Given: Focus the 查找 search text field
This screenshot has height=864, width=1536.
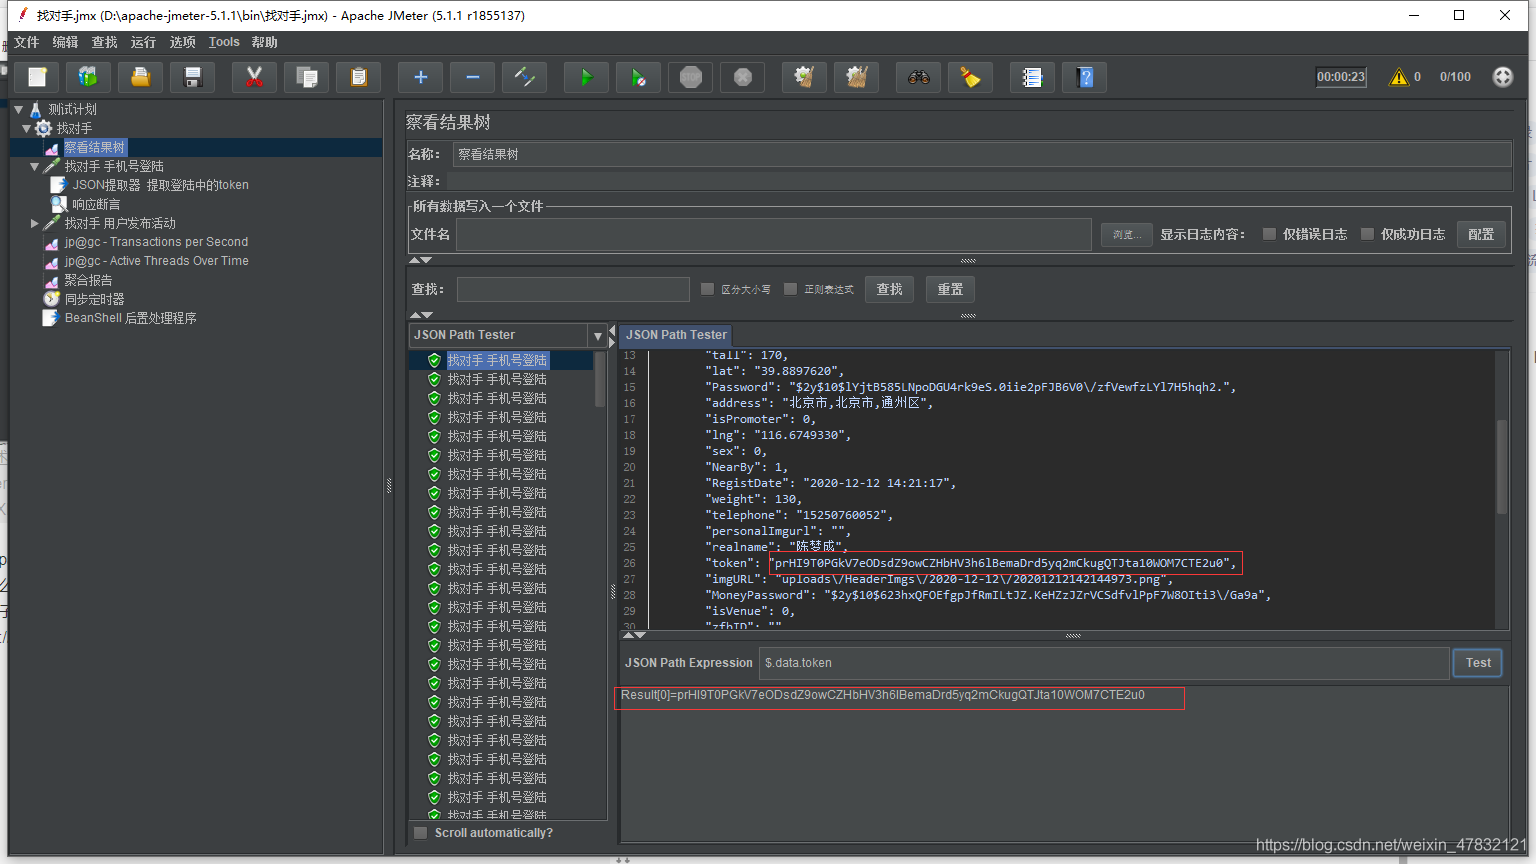Looking at the screenshot, I should coord(573,289).
